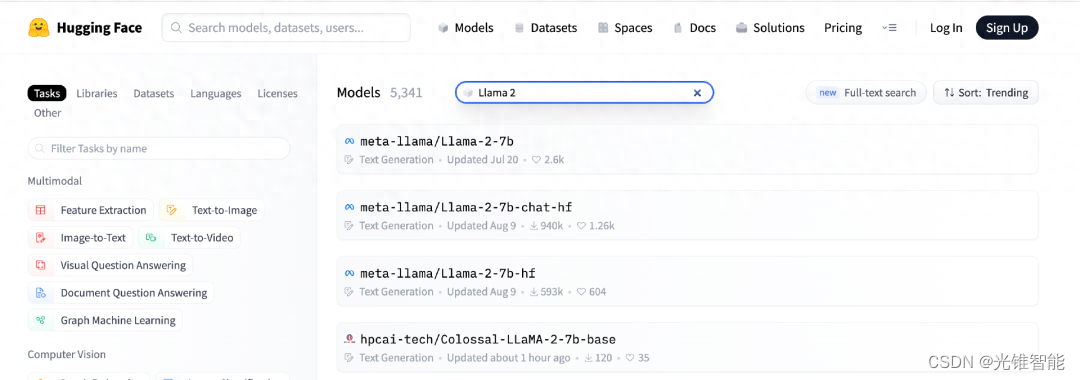The image size is (1080, 380).
Task: Focus the Filter Tasks by name field
Action: click(159, 149)
